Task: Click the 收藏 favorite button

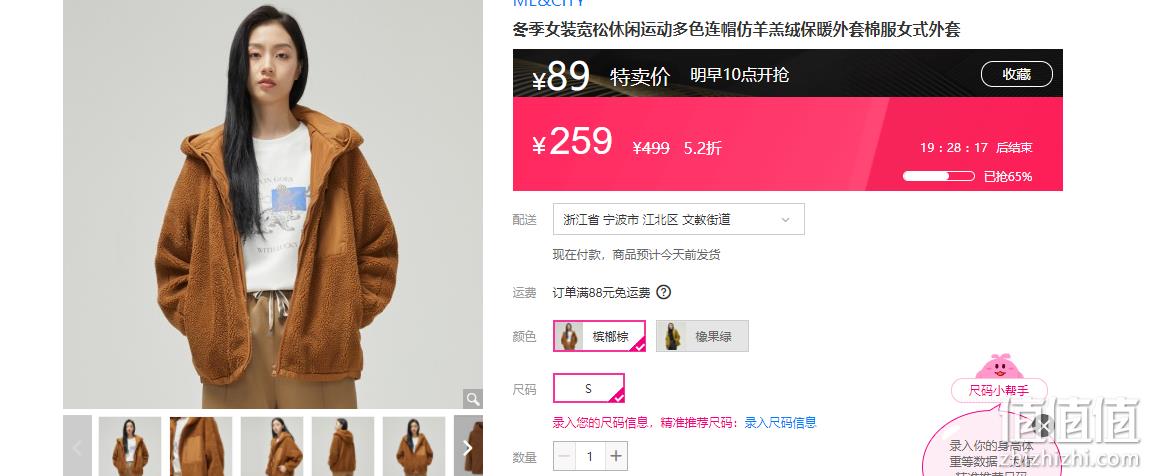Action: 1016,74
